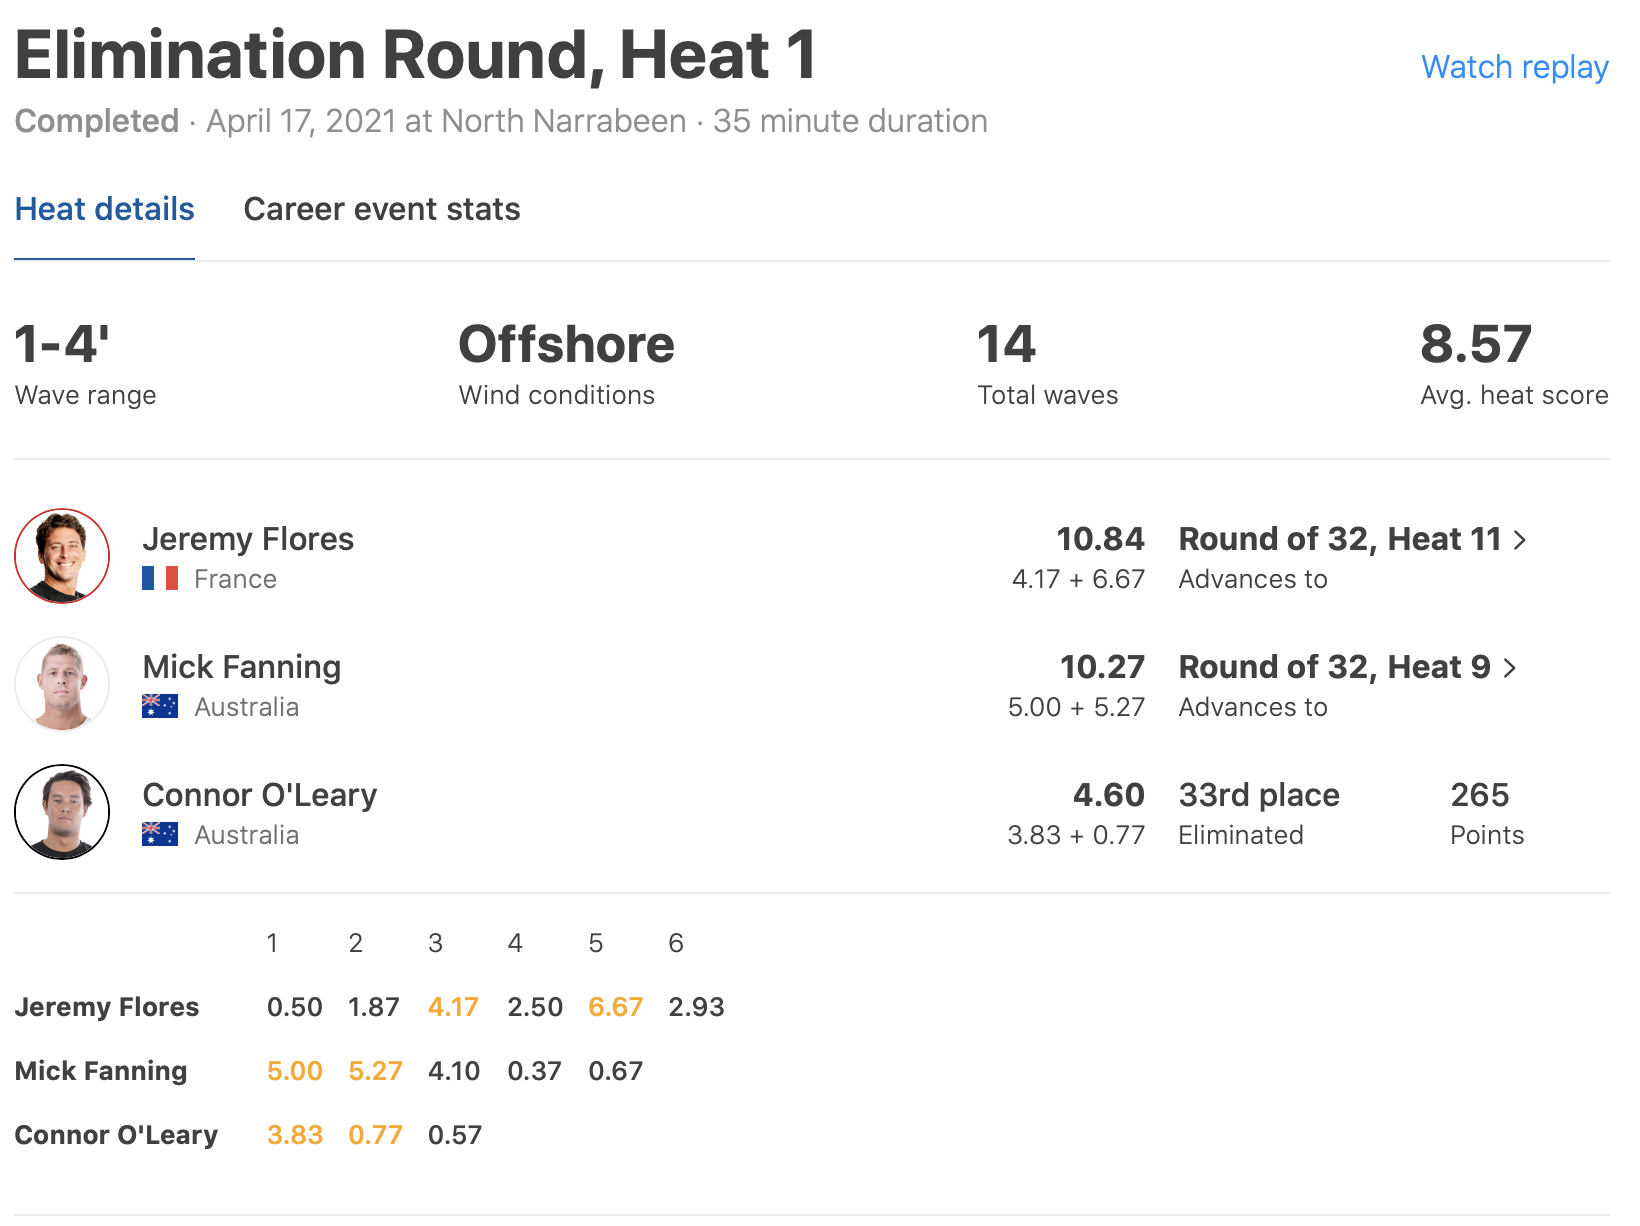This screenshot has height=1226, width=1640.
Task: Click Mick Fanning's Australia flag icon
Action: click(160, 707)
